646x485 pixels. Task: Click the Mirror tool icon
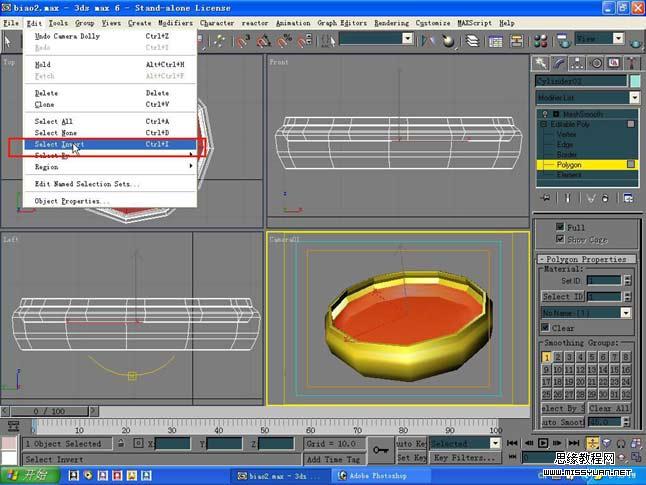[x=428, y=40]
